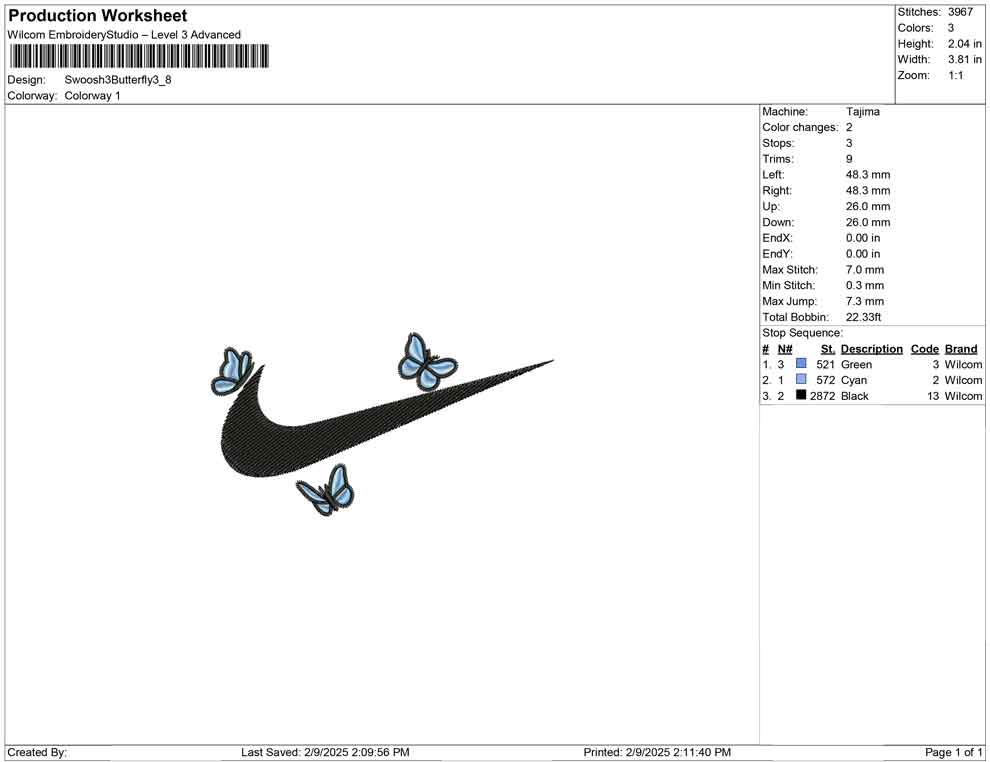Click the barcode under the worksheet title

tap(139, 56)
